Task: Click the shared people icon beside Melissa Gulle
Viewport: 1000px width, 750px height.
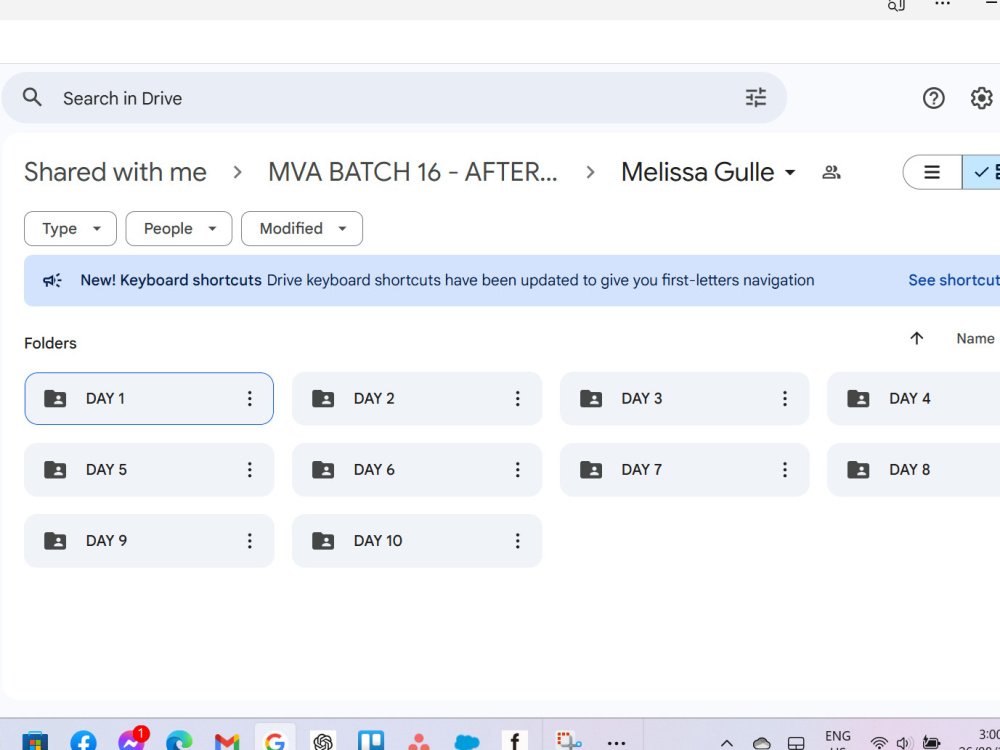Action: pyautogui.click(x=831, y=172)
